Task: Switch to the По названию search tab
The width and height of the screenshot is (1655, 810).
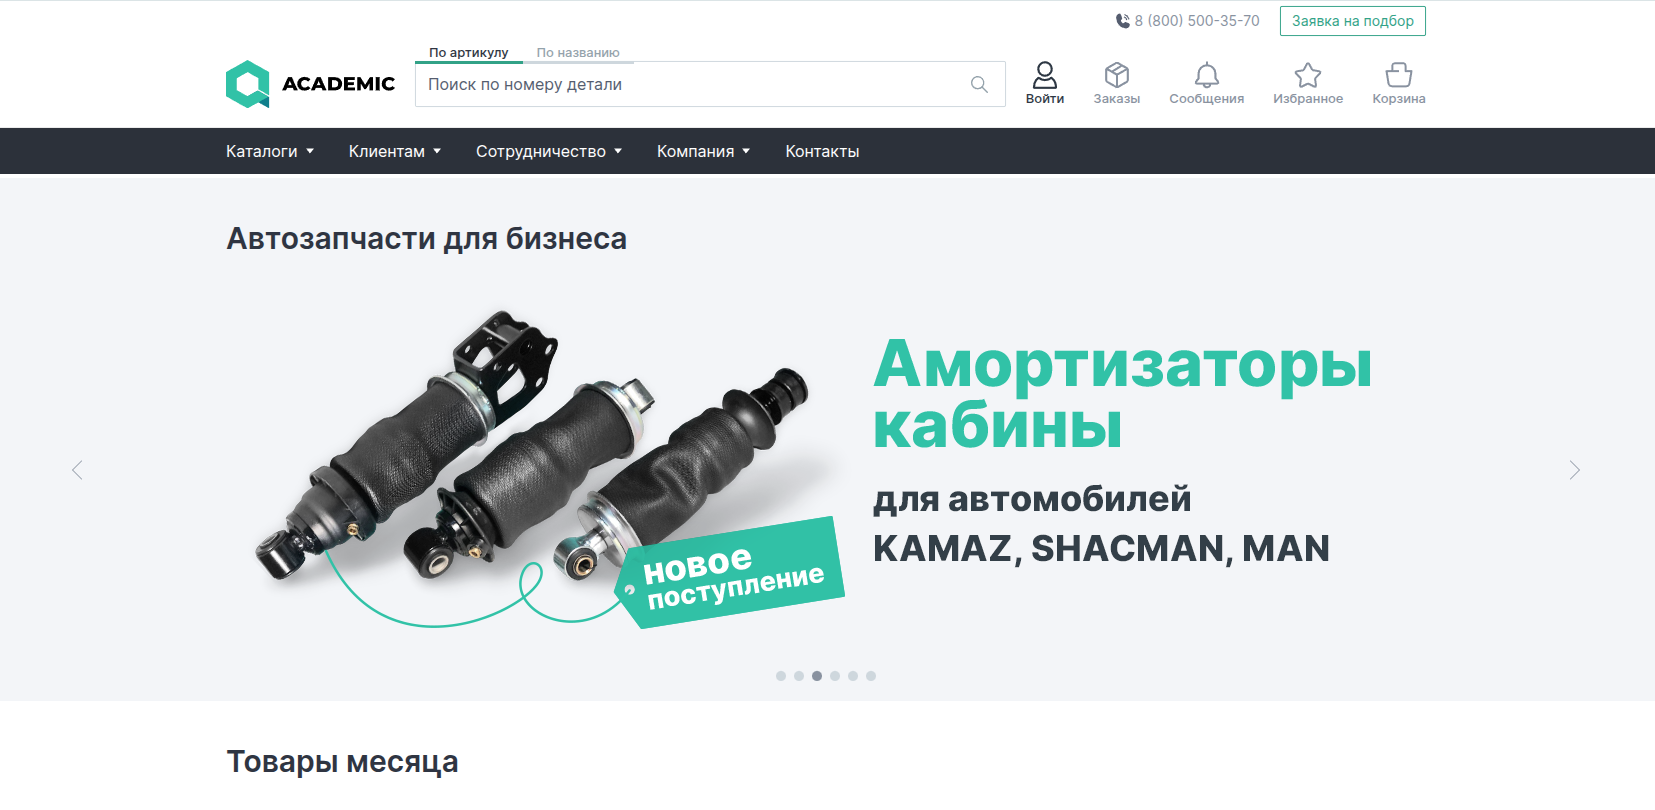Action: click(578, 53)
